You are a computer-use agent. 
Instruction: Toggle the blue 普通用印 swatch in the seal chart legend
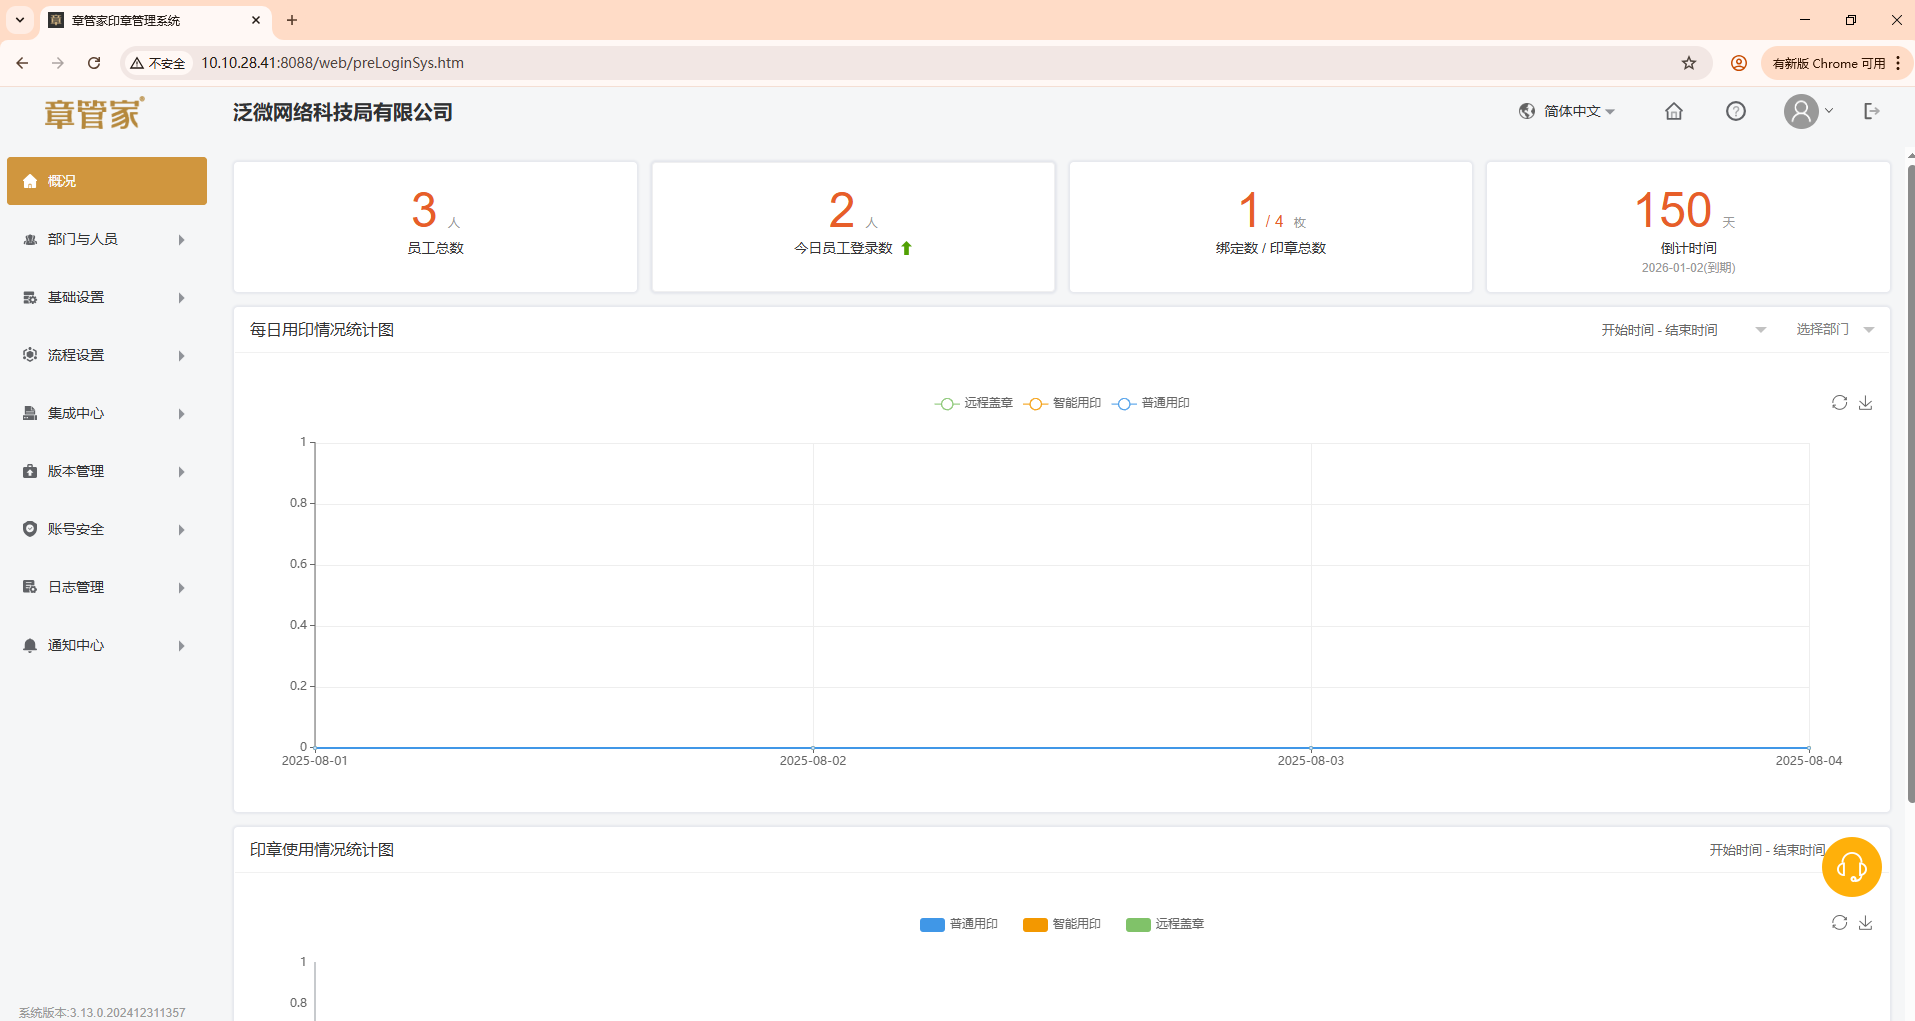(x=932, y=924)
